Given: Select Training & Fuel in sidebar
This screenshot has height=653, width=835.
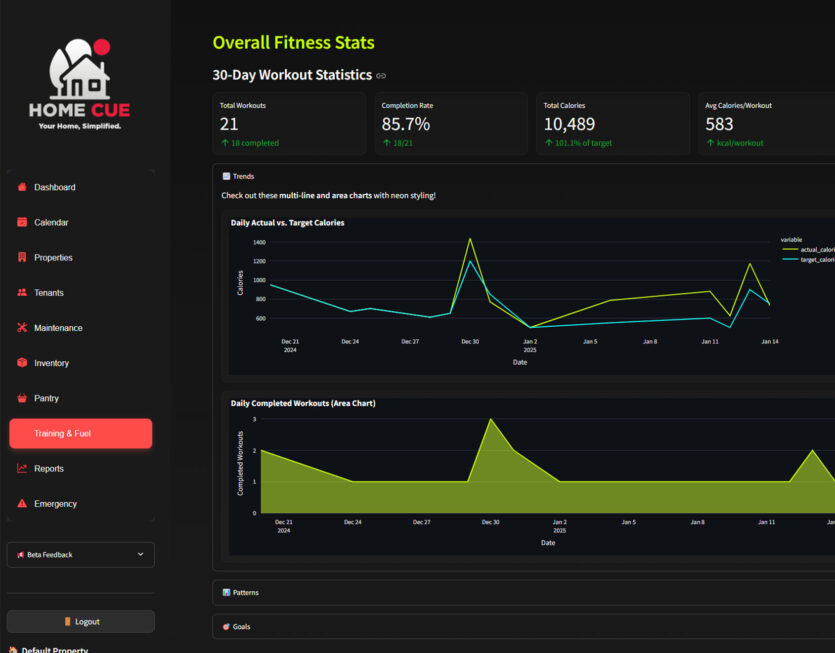Looking at the screenshot, I should point(80,434).
